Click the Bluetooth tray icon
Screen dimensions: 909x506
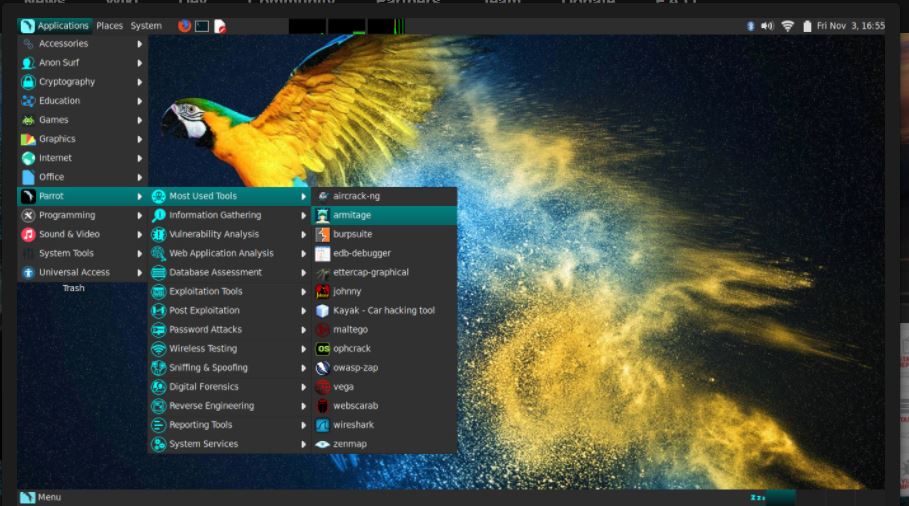[750, 26]
